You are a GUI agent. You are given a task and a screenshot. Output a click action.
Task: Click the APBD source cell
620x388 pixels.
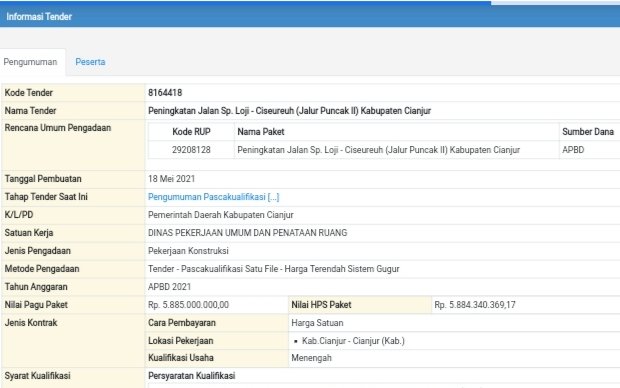573,150
